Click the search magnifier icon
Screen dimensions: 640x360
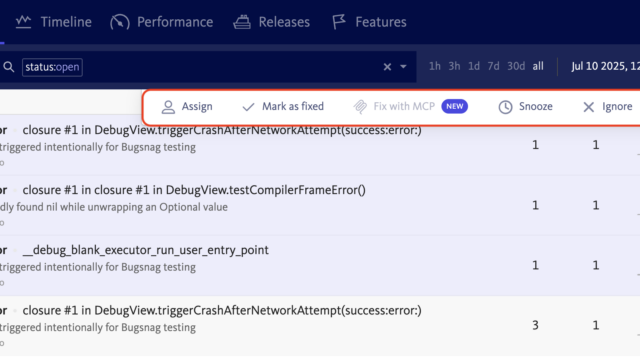[9, 67]
